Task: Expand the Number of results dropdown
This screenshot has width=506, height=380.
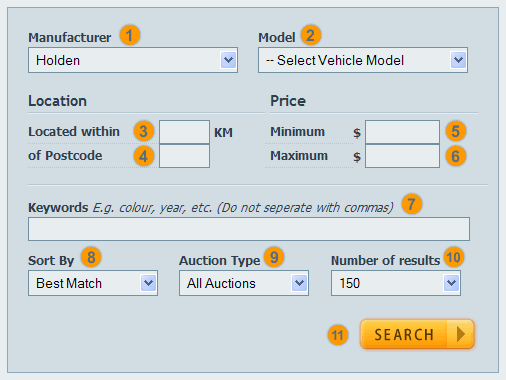Action: tap(396, 283)
